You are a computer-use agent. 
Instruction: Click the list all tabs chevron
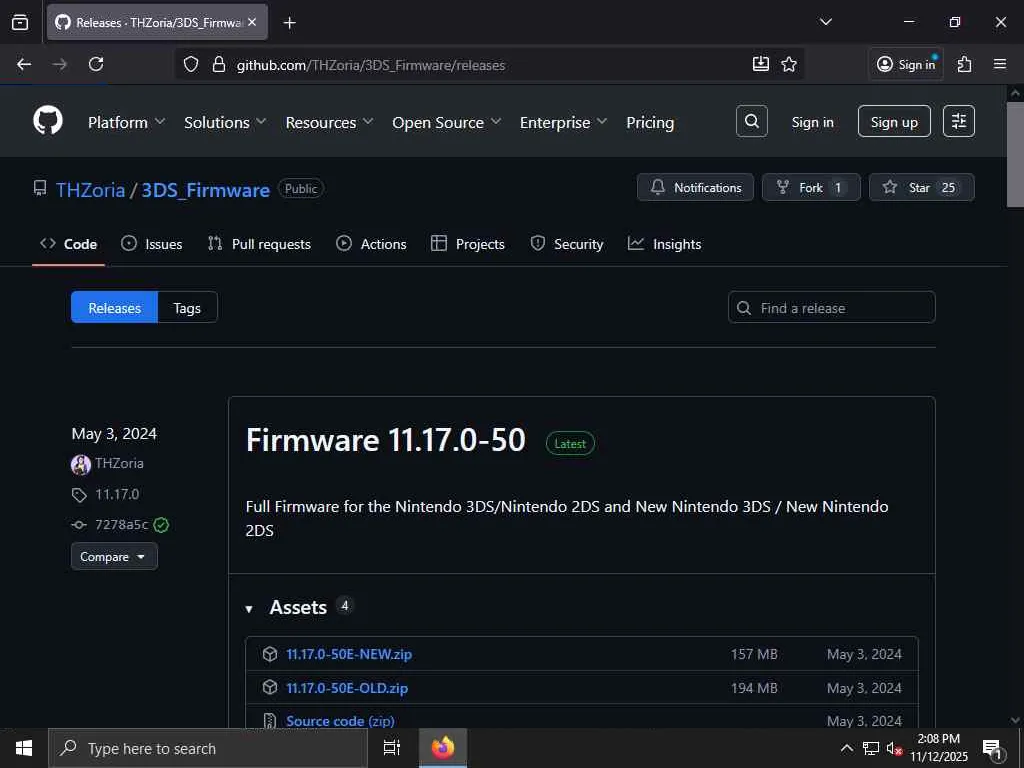(x=825, y=22)
